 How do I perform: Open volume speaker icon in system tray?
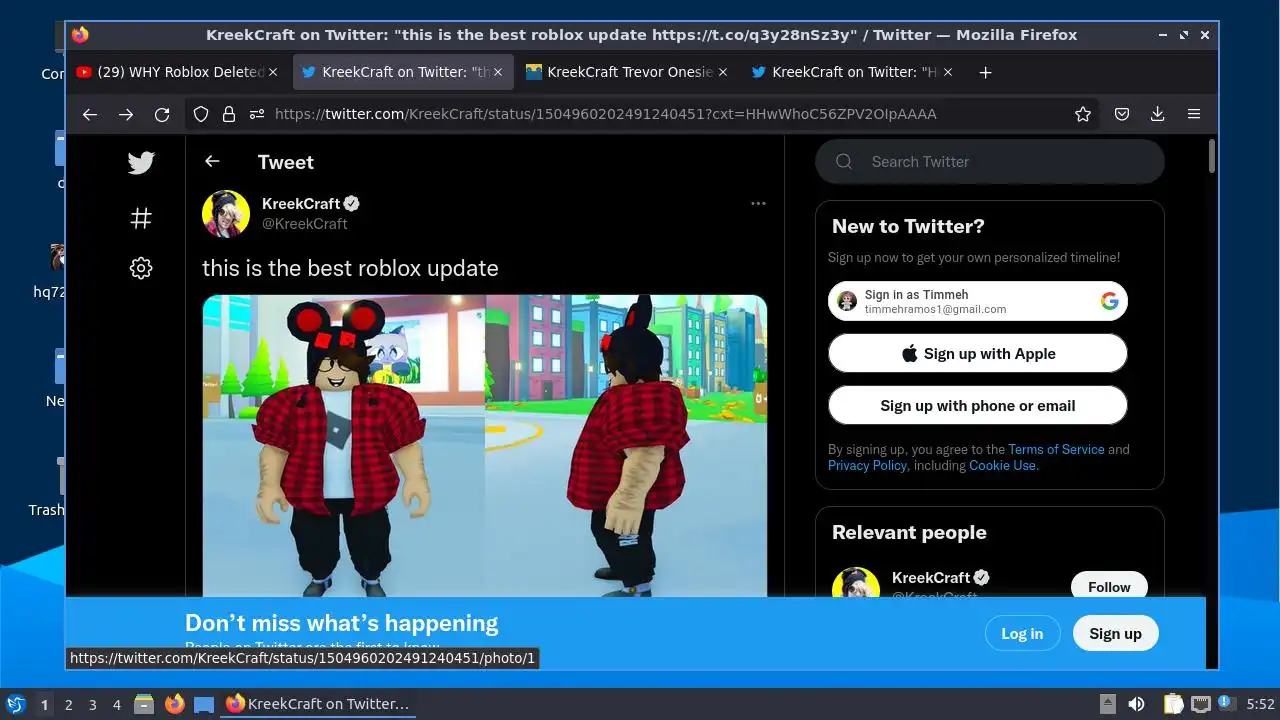(x=1136, y=704)
